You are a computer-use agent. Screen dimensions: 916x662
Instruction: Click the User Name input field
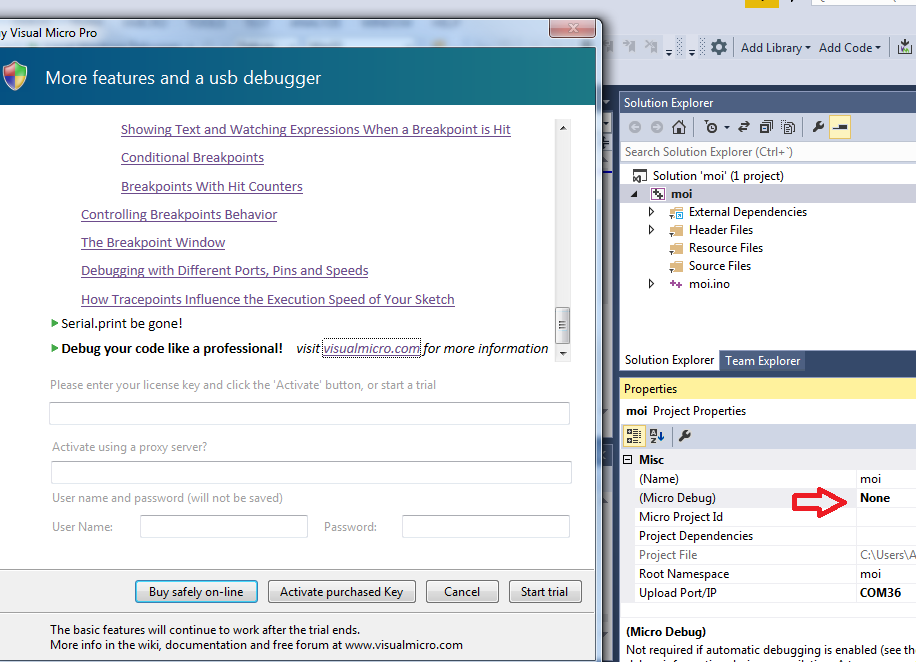click(224, 526)
